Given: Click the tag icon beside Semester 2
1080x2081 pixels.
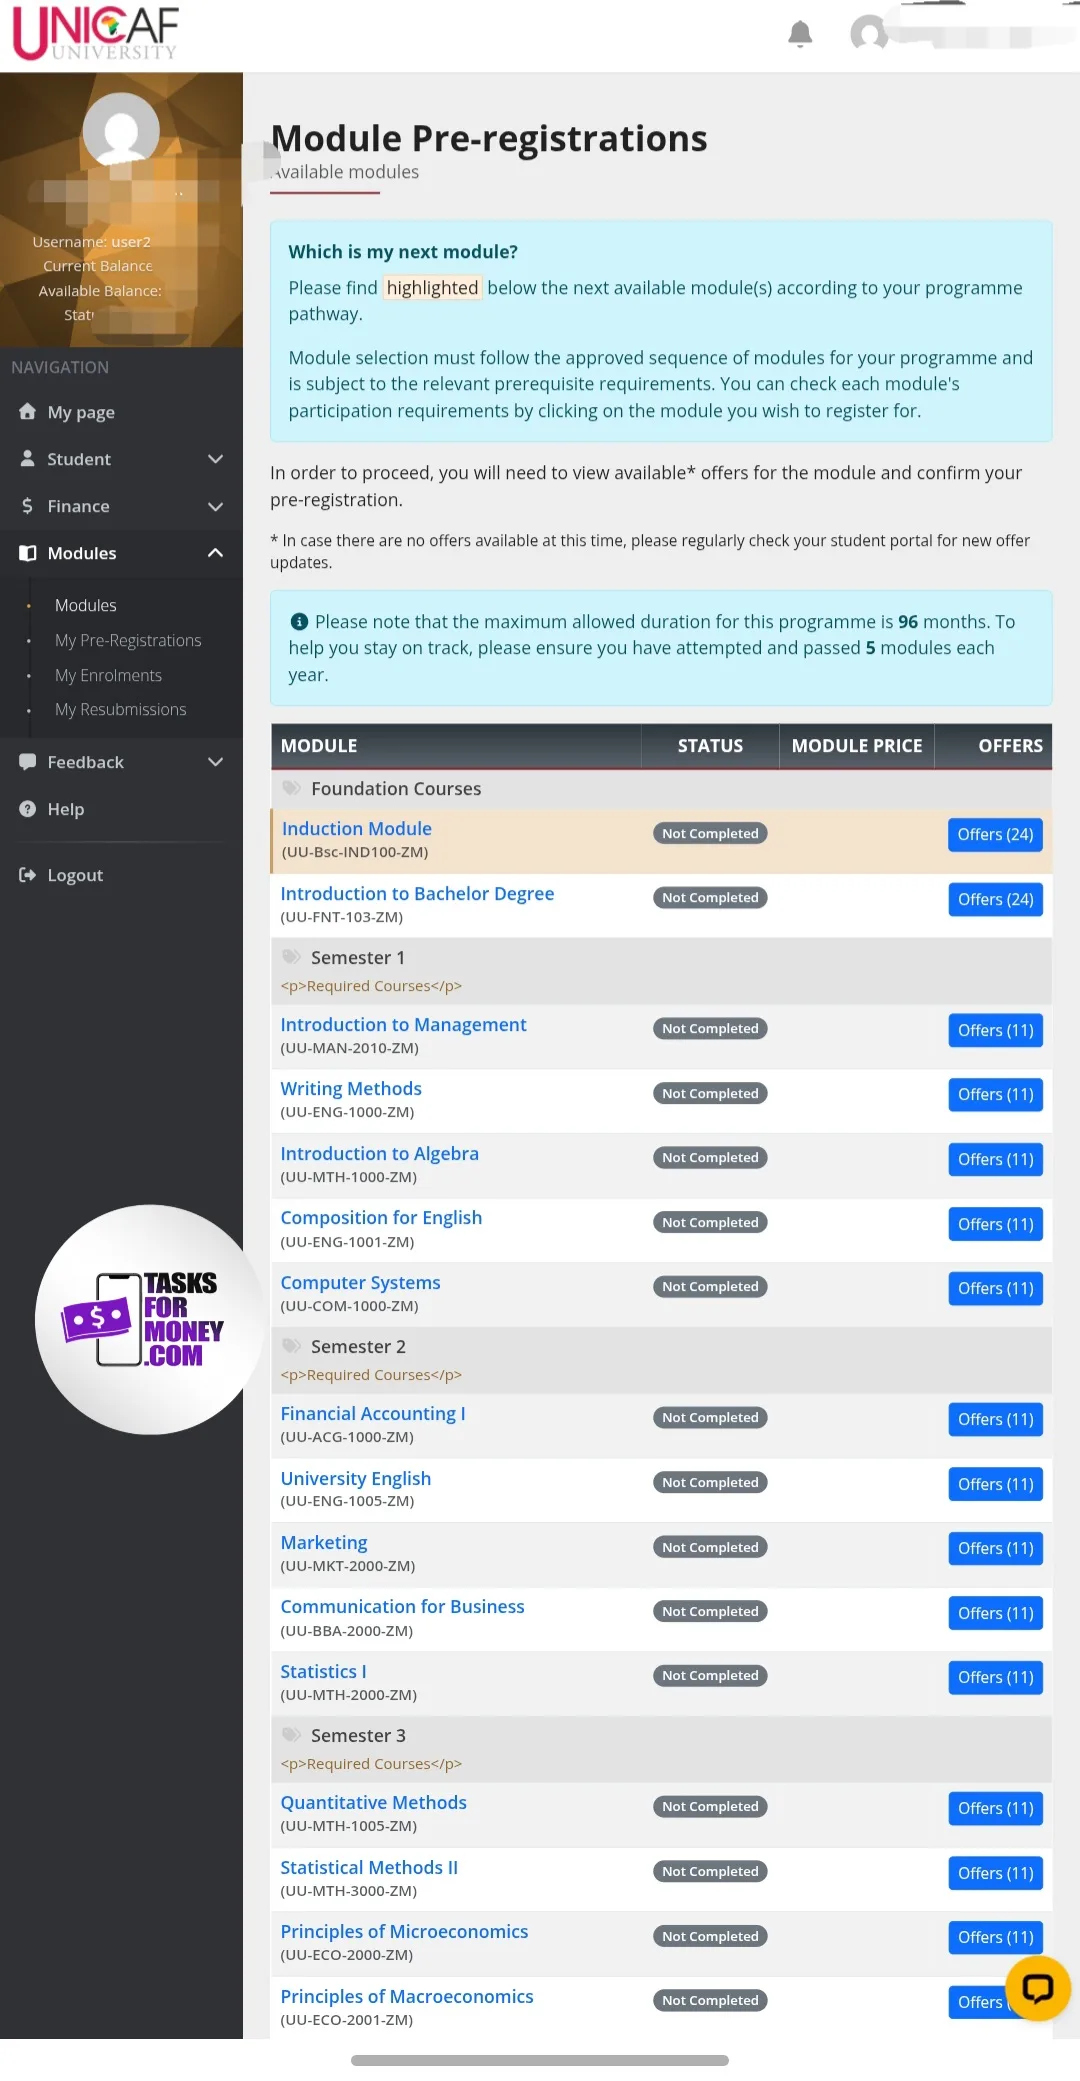Looking at the screenshot, I should [291, 1346].
